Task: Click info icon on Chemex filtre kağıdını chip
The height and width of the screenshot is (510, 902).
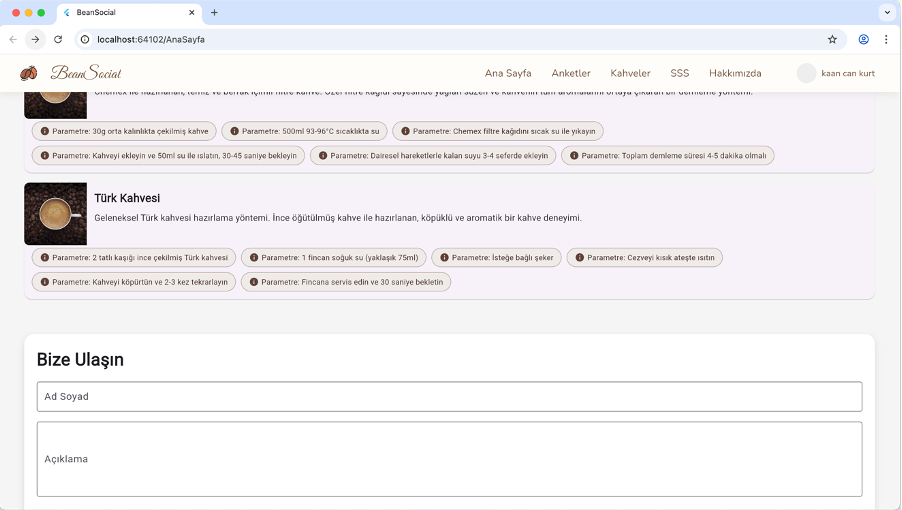Action: click(x=405, y=131)
